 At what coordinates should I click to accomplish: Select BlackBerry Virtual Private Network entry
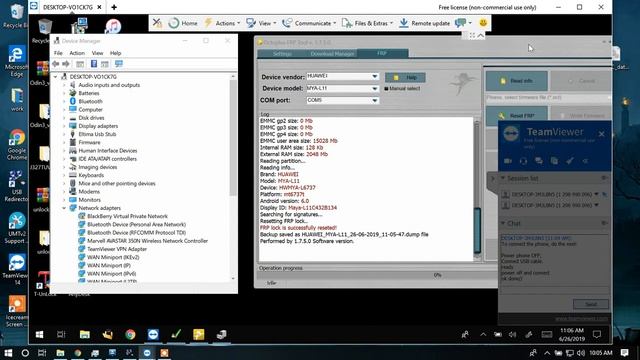pos(127,216)
